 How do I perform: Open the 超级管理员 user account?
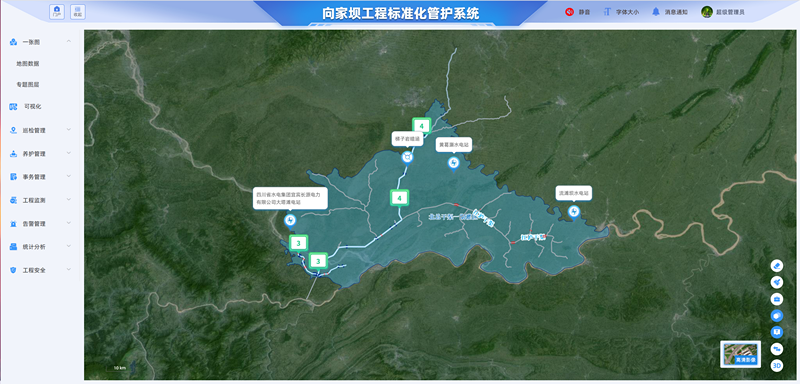pos(723,12)
